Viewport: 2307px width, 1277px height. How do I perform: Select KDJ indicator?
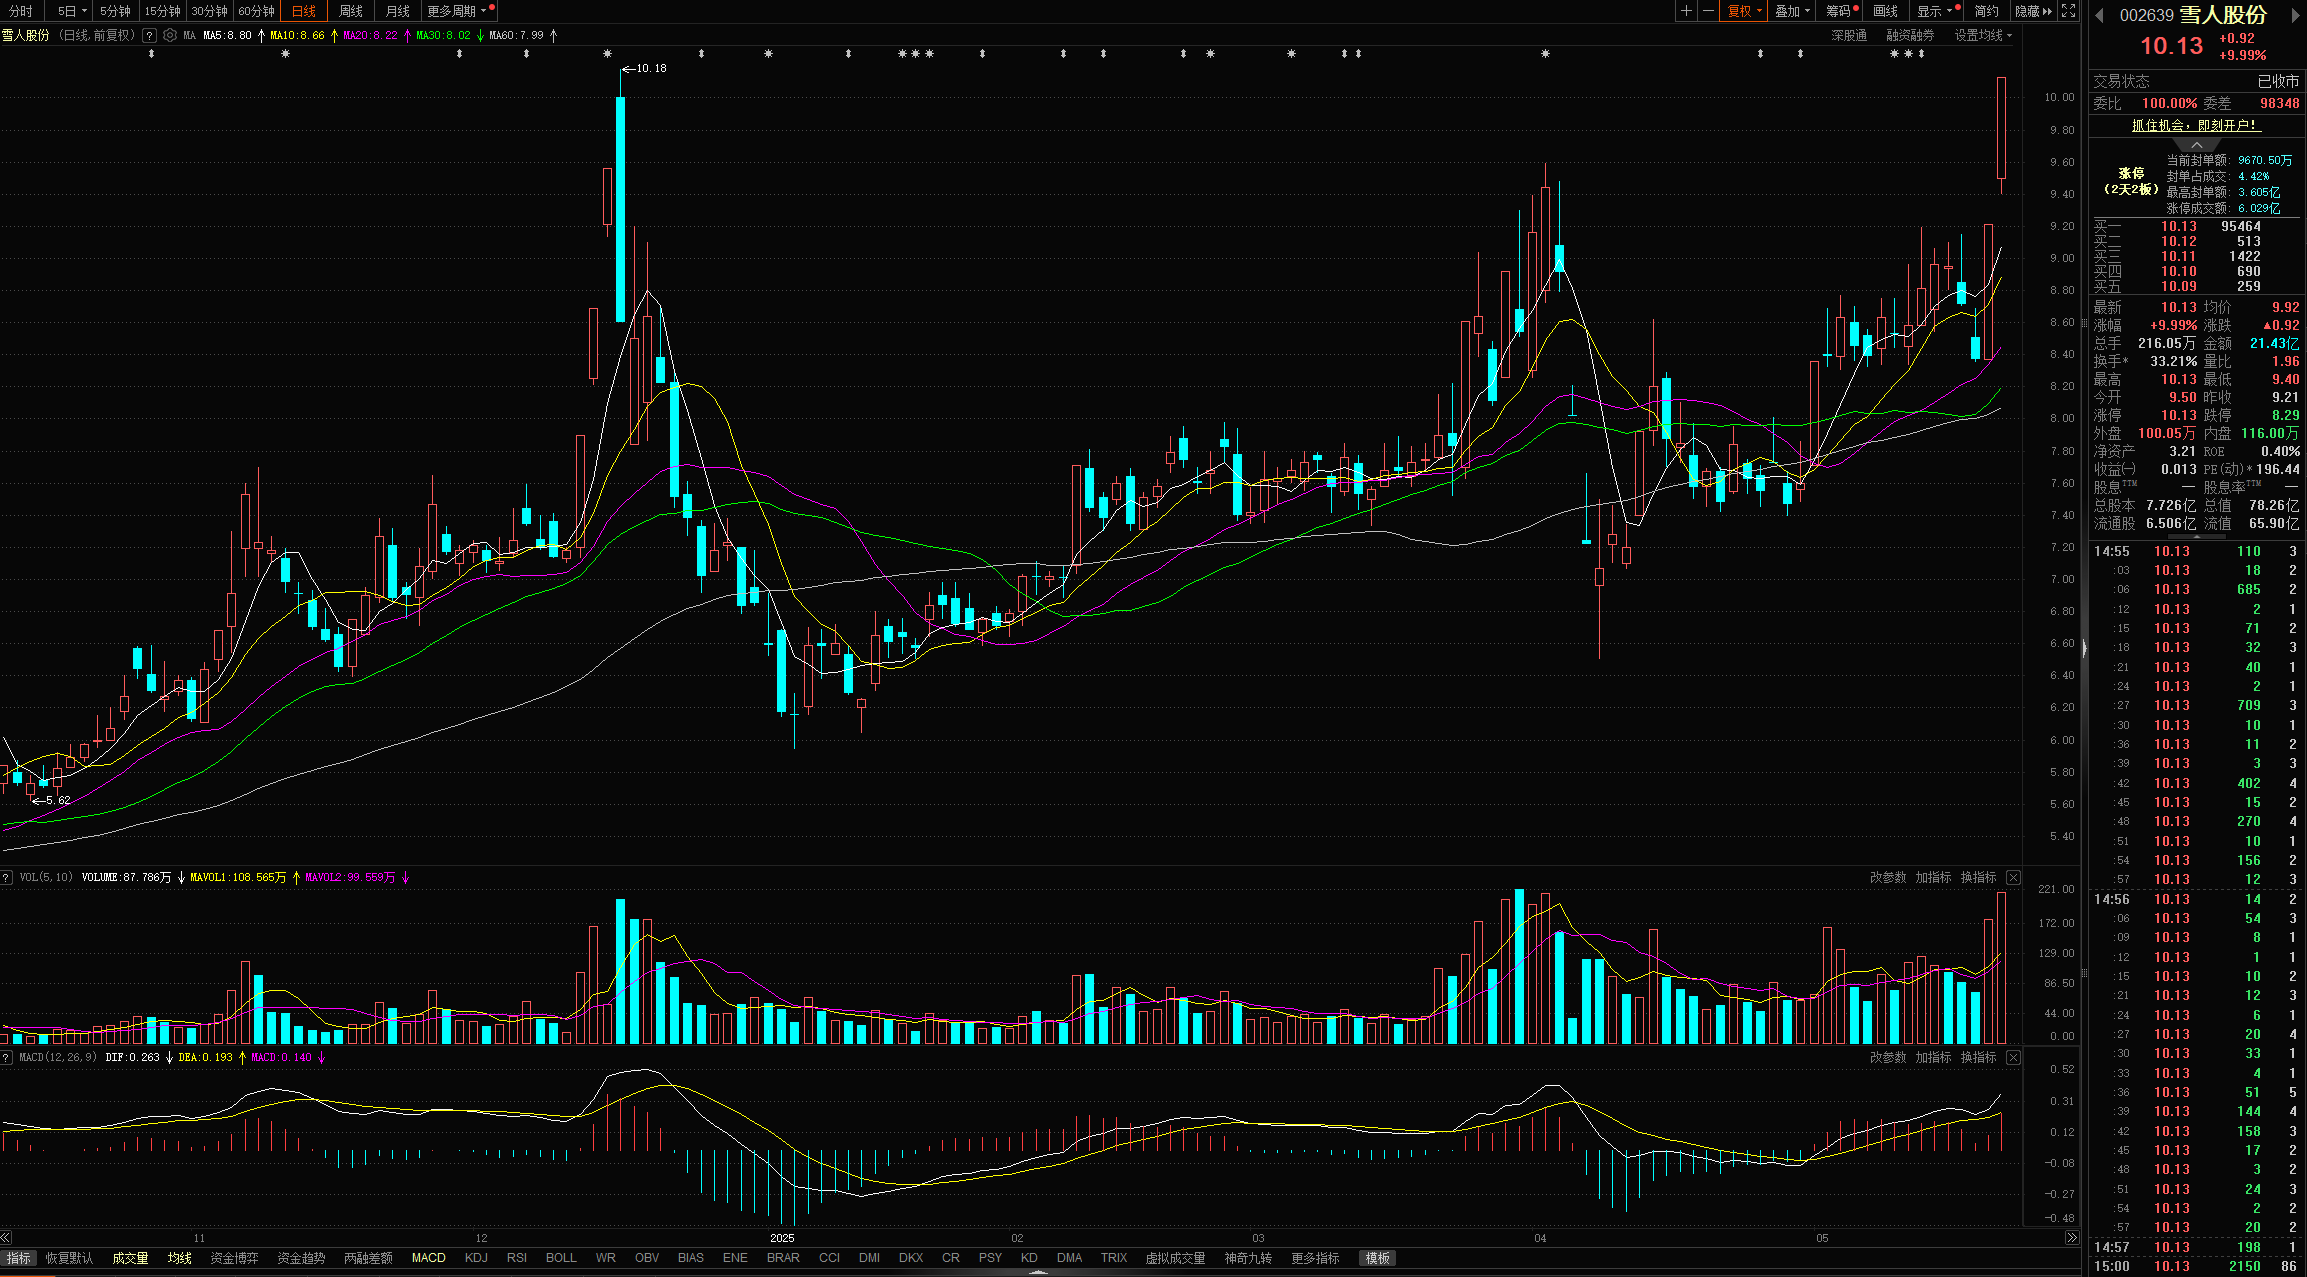(476, 1258)
